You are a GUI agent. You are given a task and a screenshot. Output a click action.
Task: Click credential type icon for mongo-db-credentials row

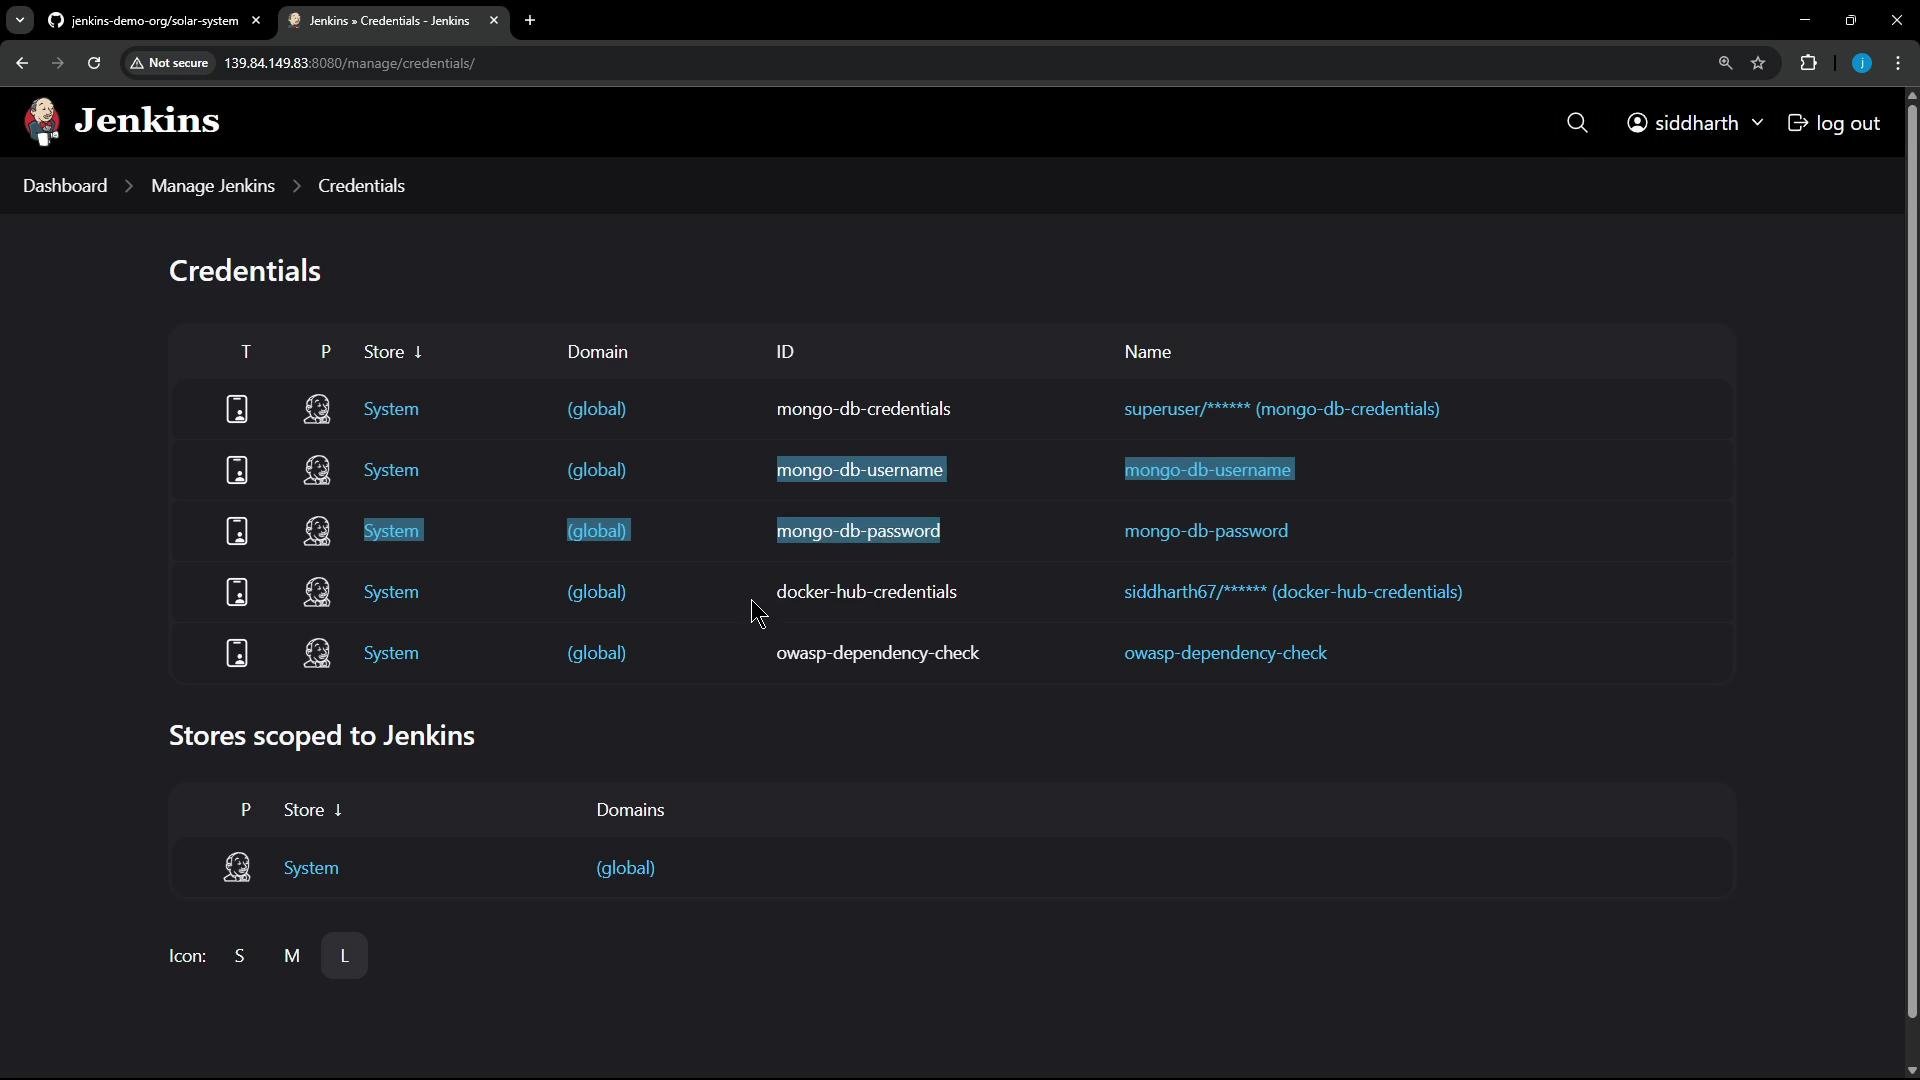pyautogui.click(x=237, y=409)
